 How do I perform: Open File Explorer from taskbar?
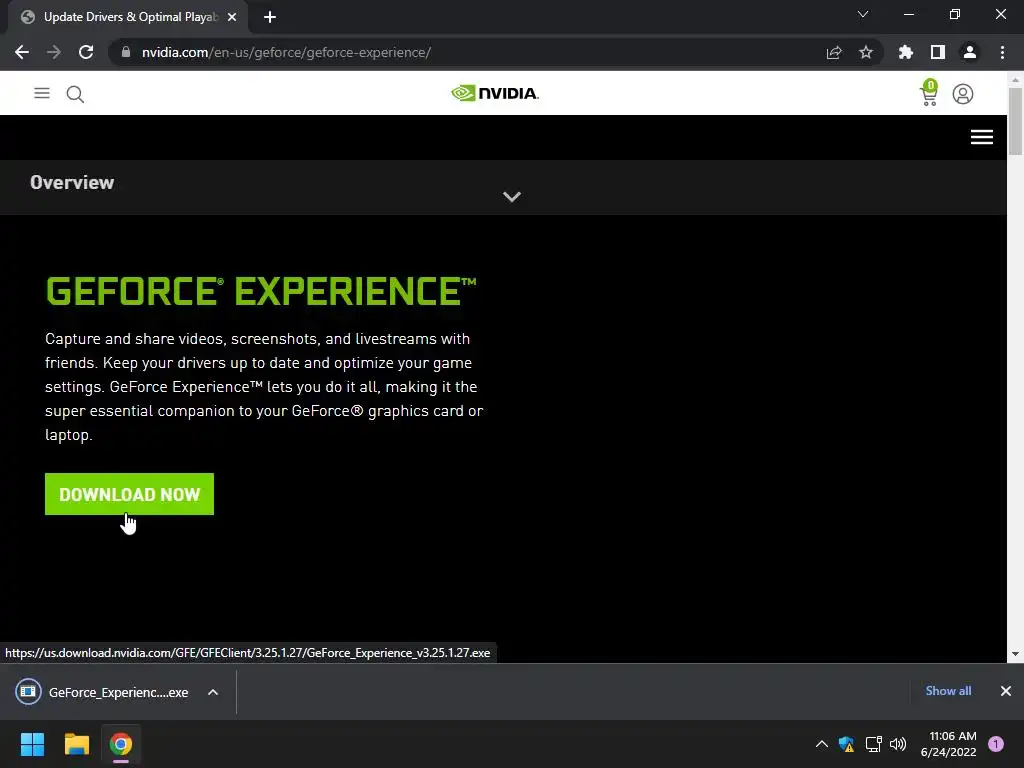point(76,744)
